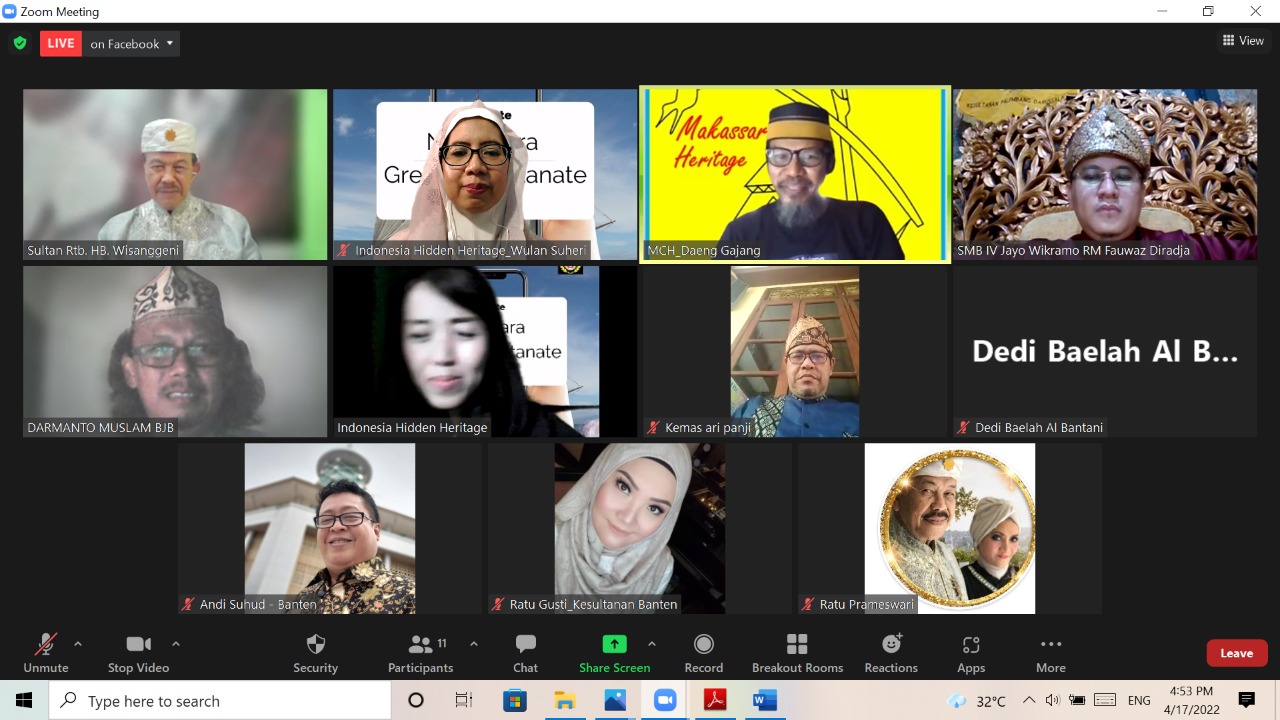Open the Reactions menu
Image resolution: width=1280 pixels, height=720 pixels.
pos(891,653)
